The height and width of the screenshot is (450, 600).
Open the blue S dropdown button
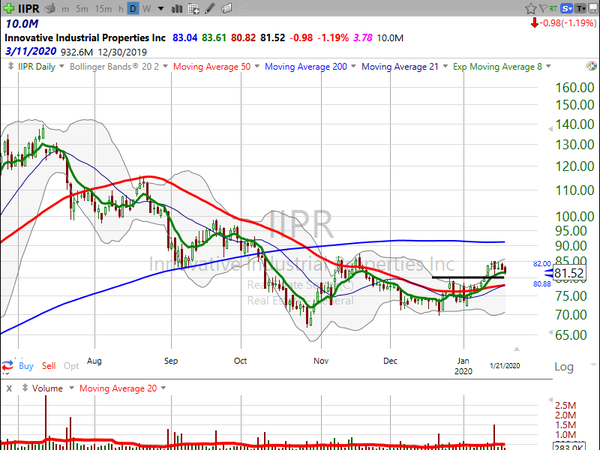click(x=566, y=8)
